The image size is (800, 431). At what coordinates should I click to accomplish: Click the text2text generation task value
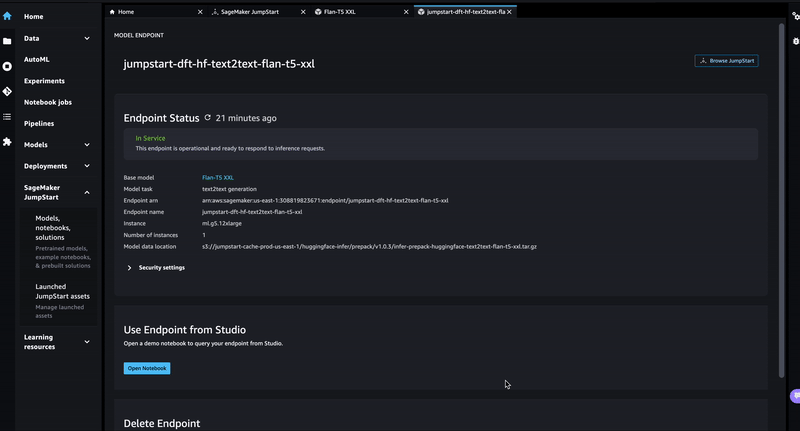(x=230, y=189)
